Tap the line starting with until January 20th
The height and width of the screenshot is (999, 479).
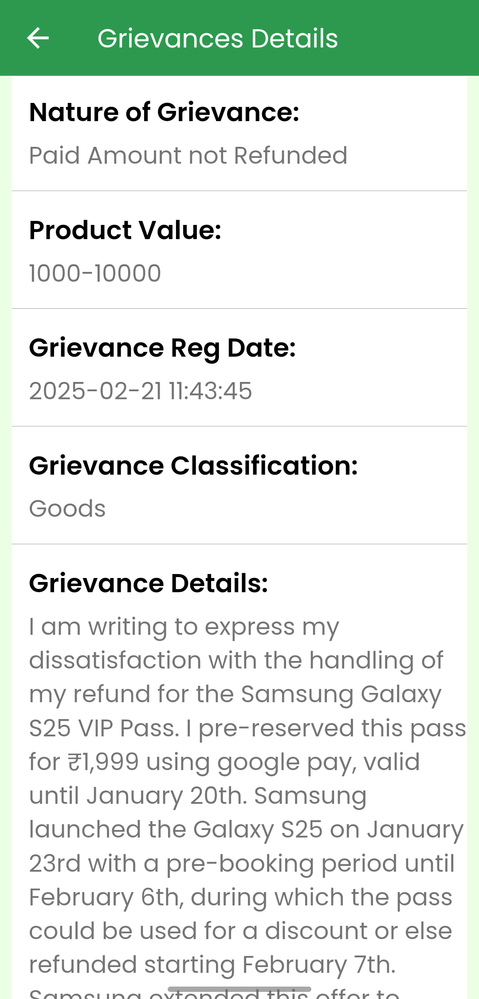pos(198,796)
